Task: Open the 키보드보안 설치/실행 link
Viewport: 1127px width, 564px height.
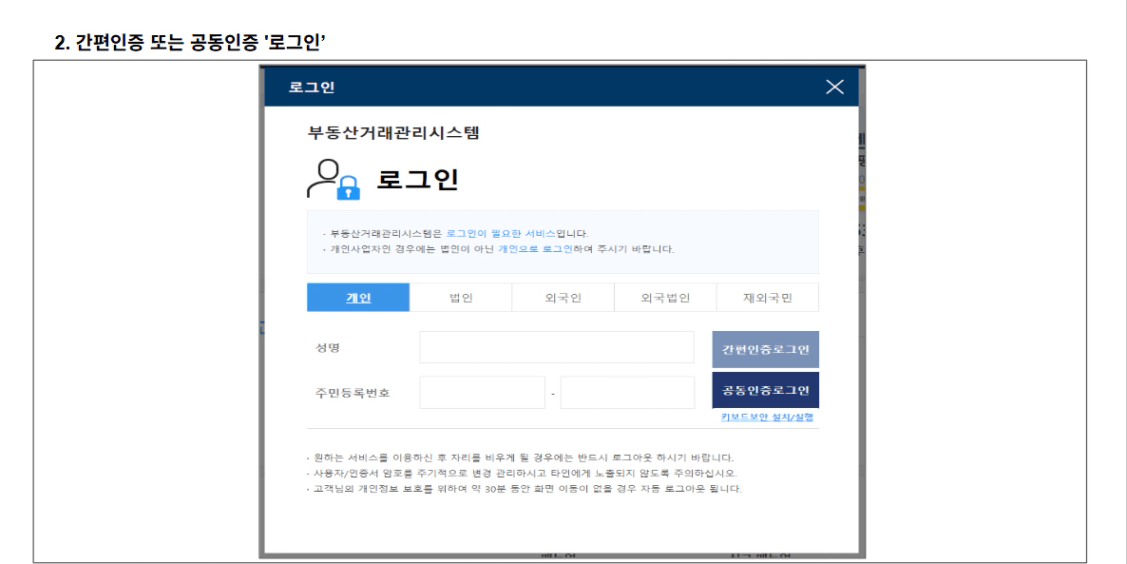Action: click(766, 417)
